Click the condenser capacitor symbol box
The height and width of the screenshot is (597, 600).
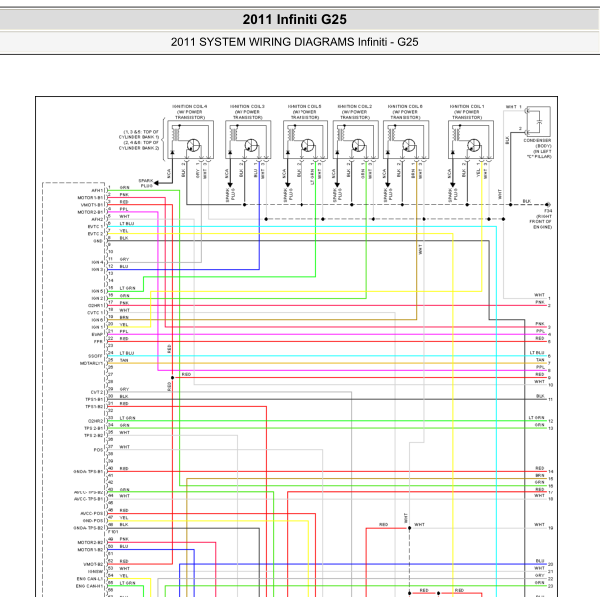point(539,122)
